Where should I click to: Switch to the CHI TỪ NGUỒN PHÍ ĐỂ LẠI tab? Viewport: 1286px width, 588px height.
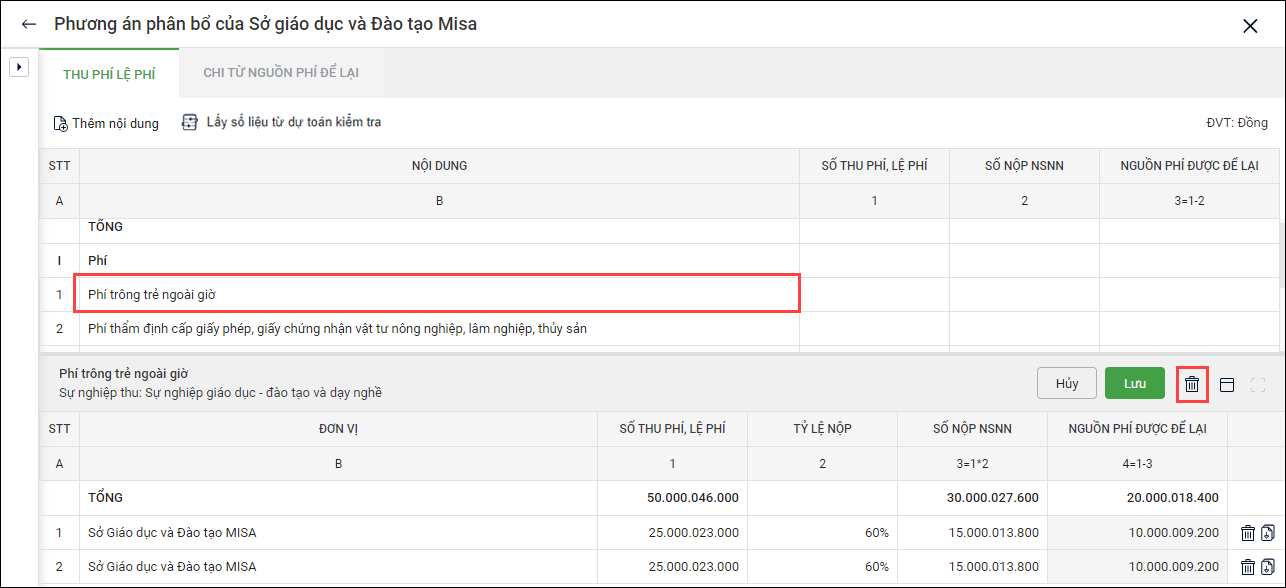click(281, 73)
